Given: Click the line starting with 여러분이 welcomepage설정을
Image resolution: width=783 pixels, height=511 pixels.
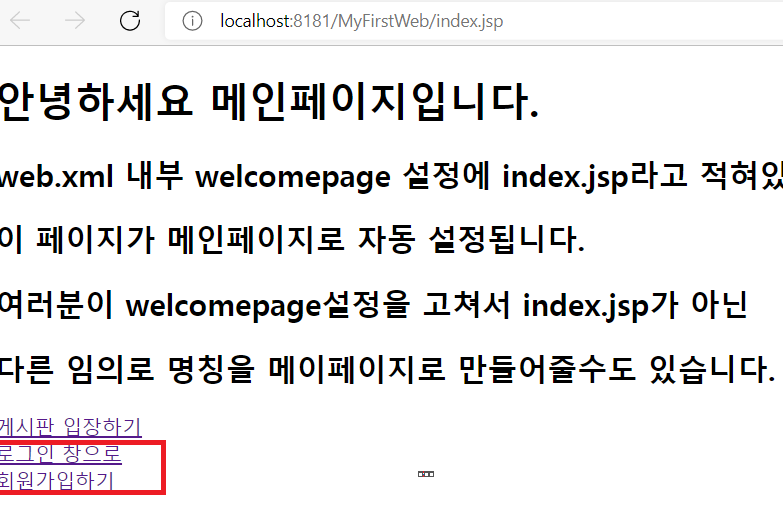Looking at the screenshot, I should [x=374, y=304].
